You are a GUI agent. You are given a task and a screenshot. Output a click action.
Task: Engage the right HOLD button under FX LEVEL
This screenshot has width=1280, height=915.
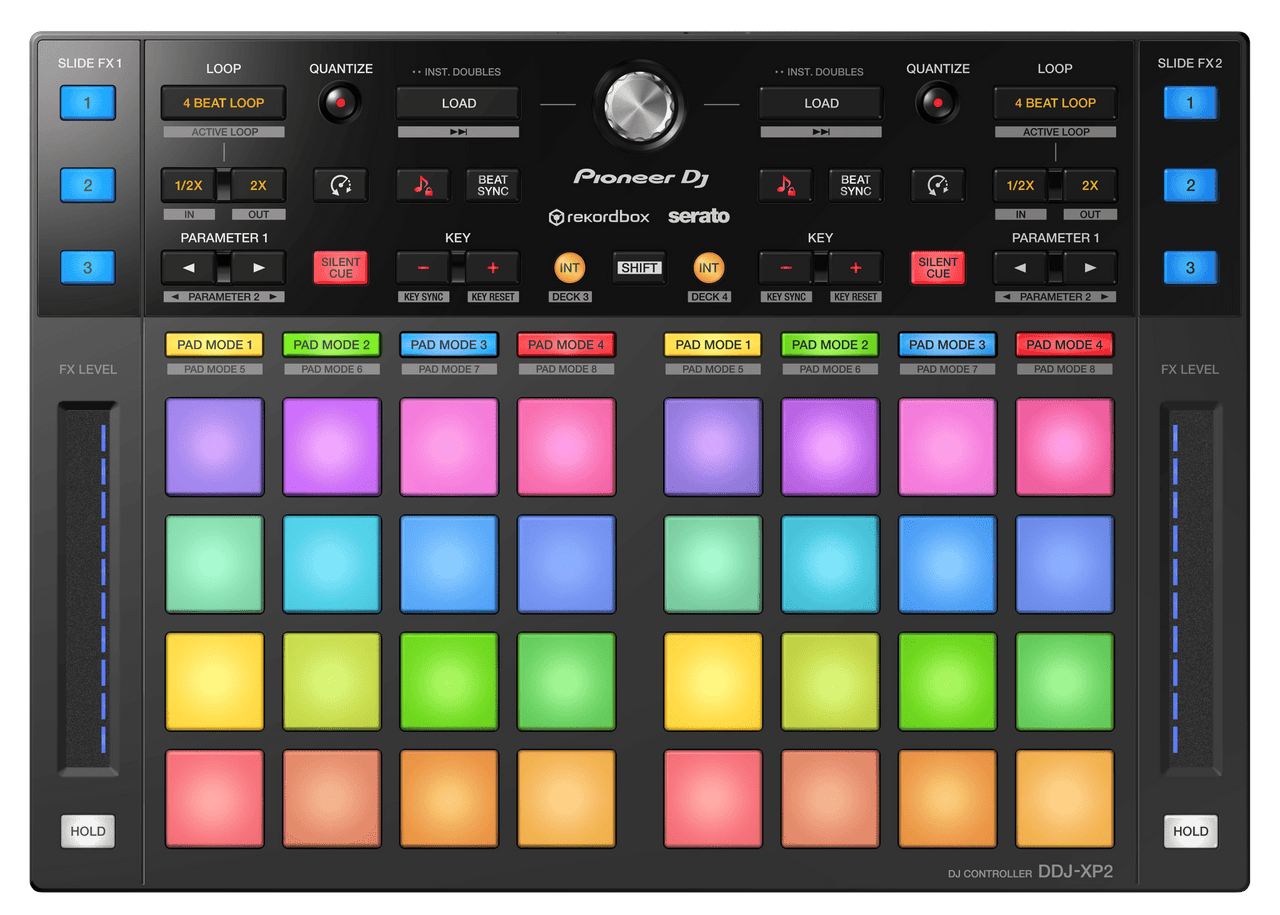[1190, 831]
